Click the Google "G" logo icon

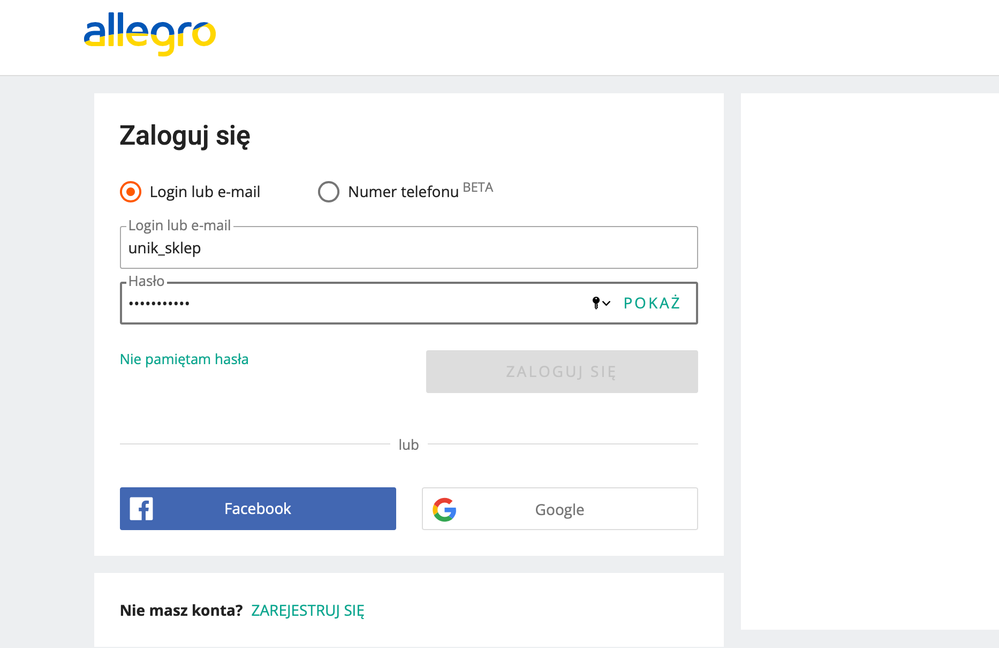pos(445,510)
